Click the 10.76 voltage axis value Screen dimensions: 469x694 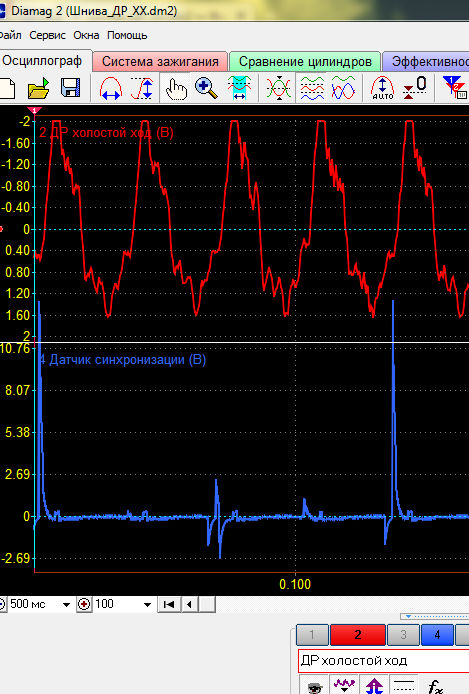[x=15, y=349]
